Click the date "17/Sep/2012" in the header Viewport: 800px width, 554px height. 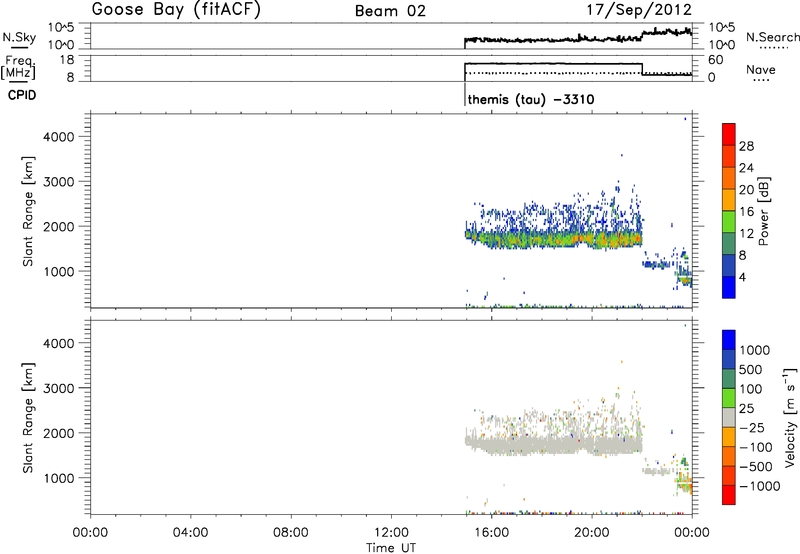[x=639, y=10]
